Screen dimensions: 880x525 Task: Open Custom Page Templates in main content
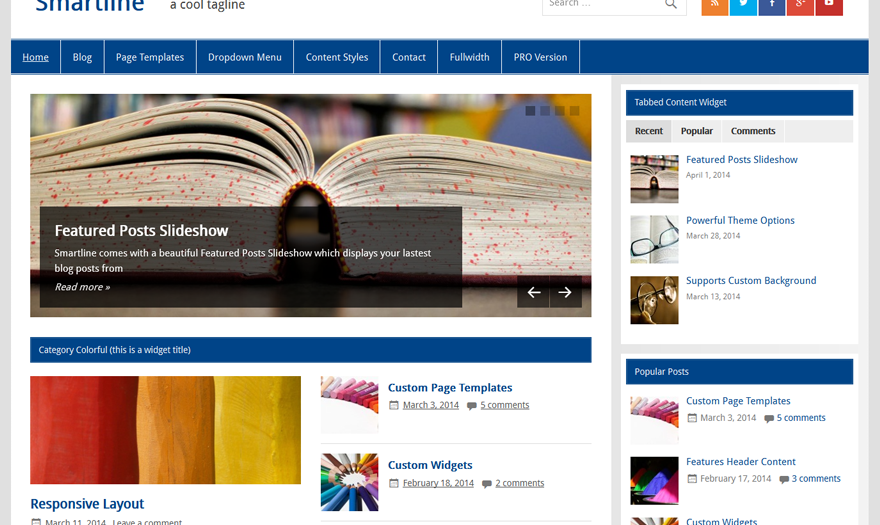click(450, 387)
